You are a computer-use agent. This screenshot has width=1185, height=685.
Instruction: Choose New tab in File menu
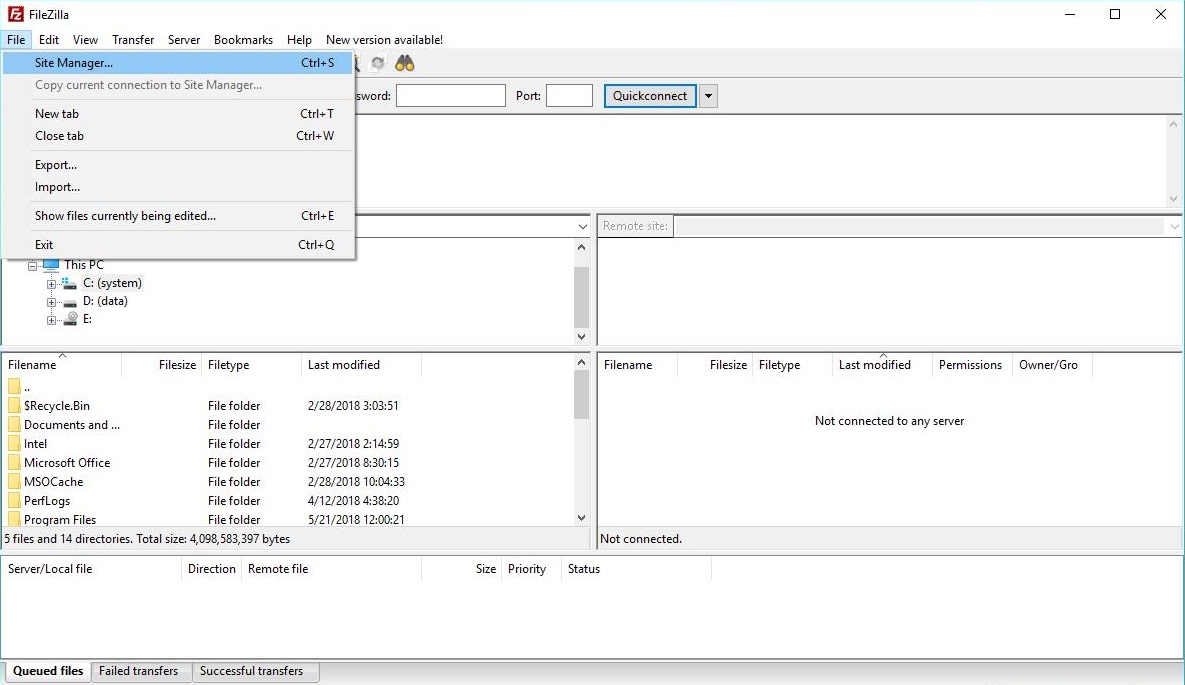[178, 113]
